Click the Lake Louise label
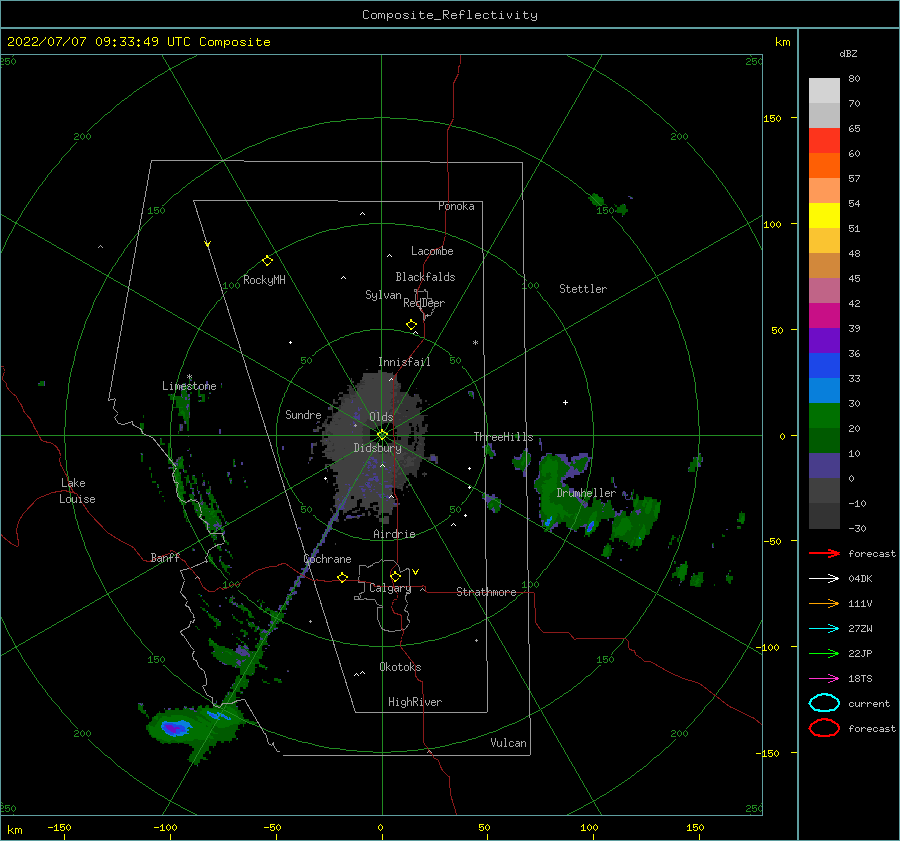The image size is (900, 841). coord(77,491)
